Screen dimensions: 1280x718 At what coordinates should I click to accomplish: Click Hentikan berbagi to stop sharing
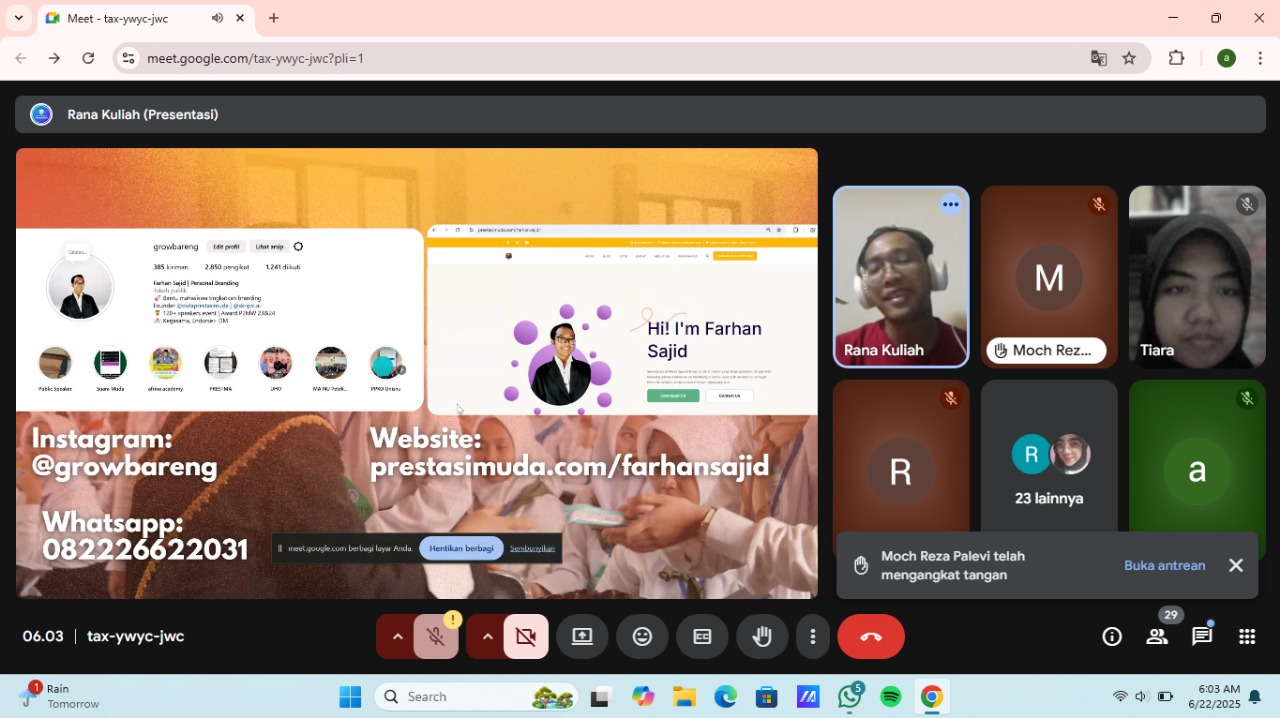[x=461, y=548]
